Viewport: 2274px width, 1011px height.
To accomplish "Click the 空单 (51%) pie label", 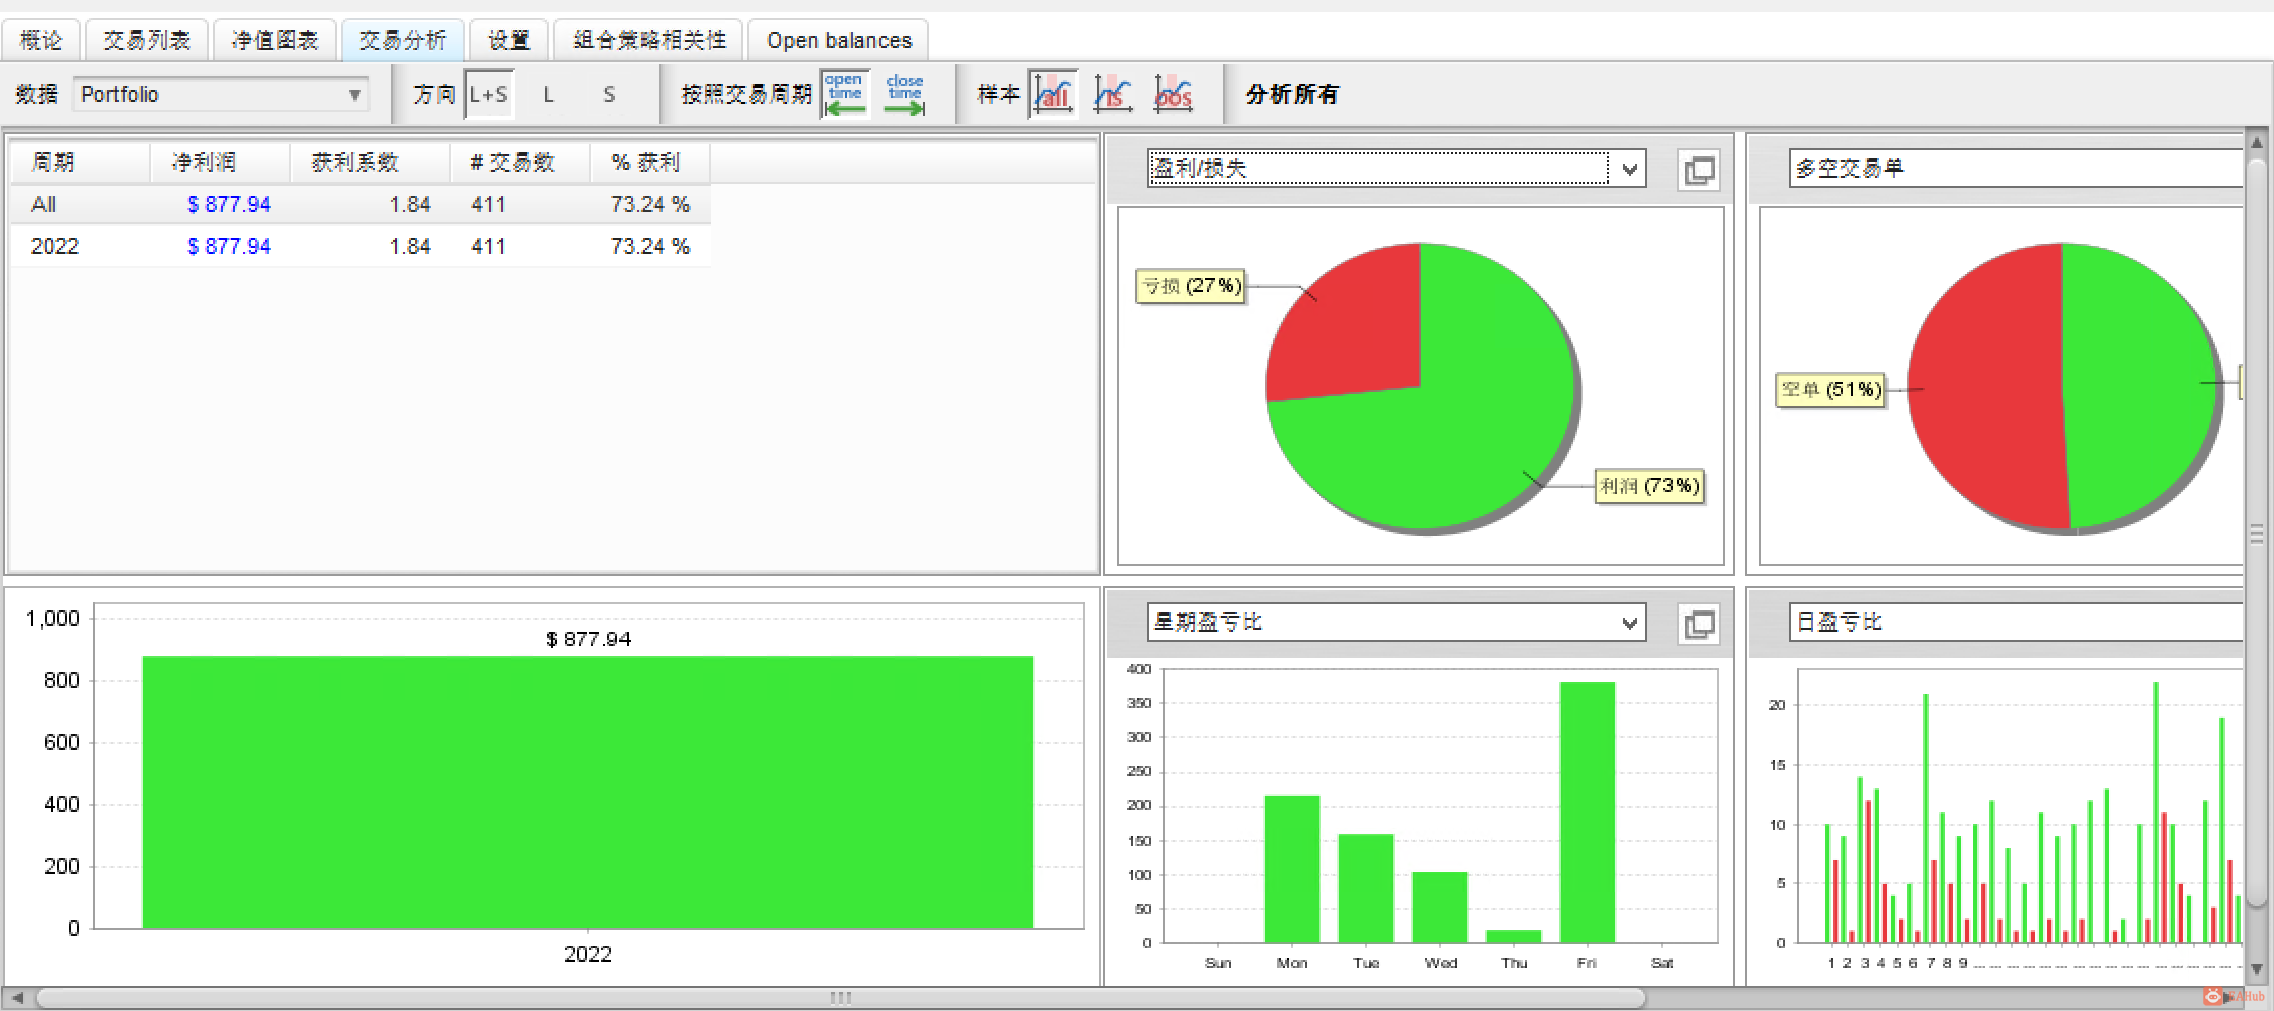I will [x=1832, y=389].
